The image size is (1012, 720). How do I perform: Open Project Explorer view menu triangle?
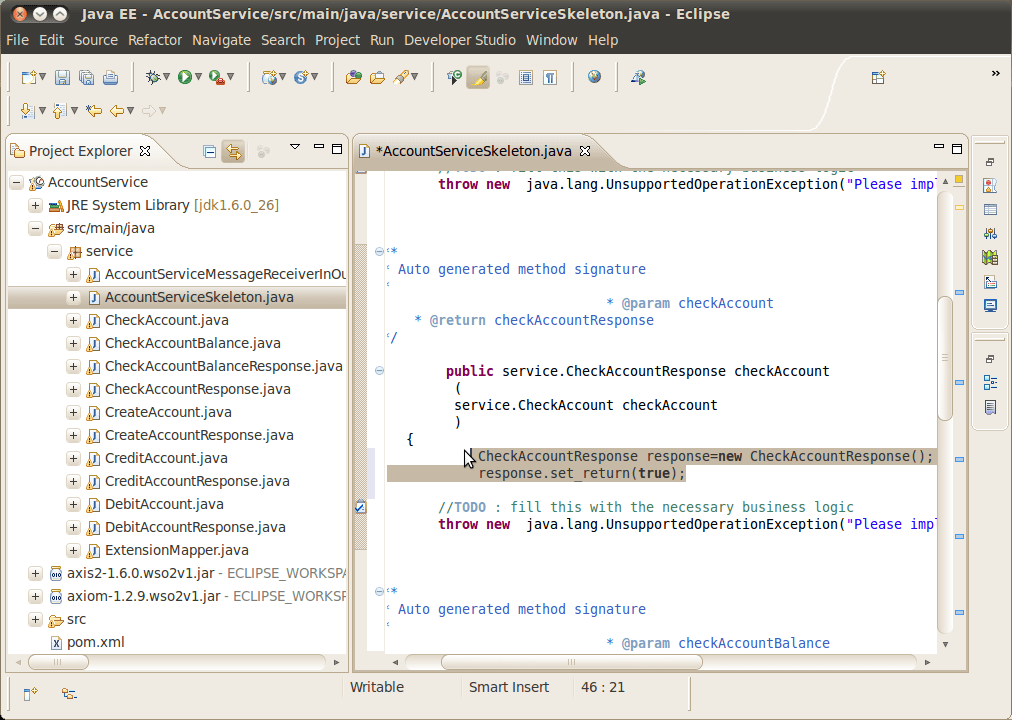click(x=295, y=147)
